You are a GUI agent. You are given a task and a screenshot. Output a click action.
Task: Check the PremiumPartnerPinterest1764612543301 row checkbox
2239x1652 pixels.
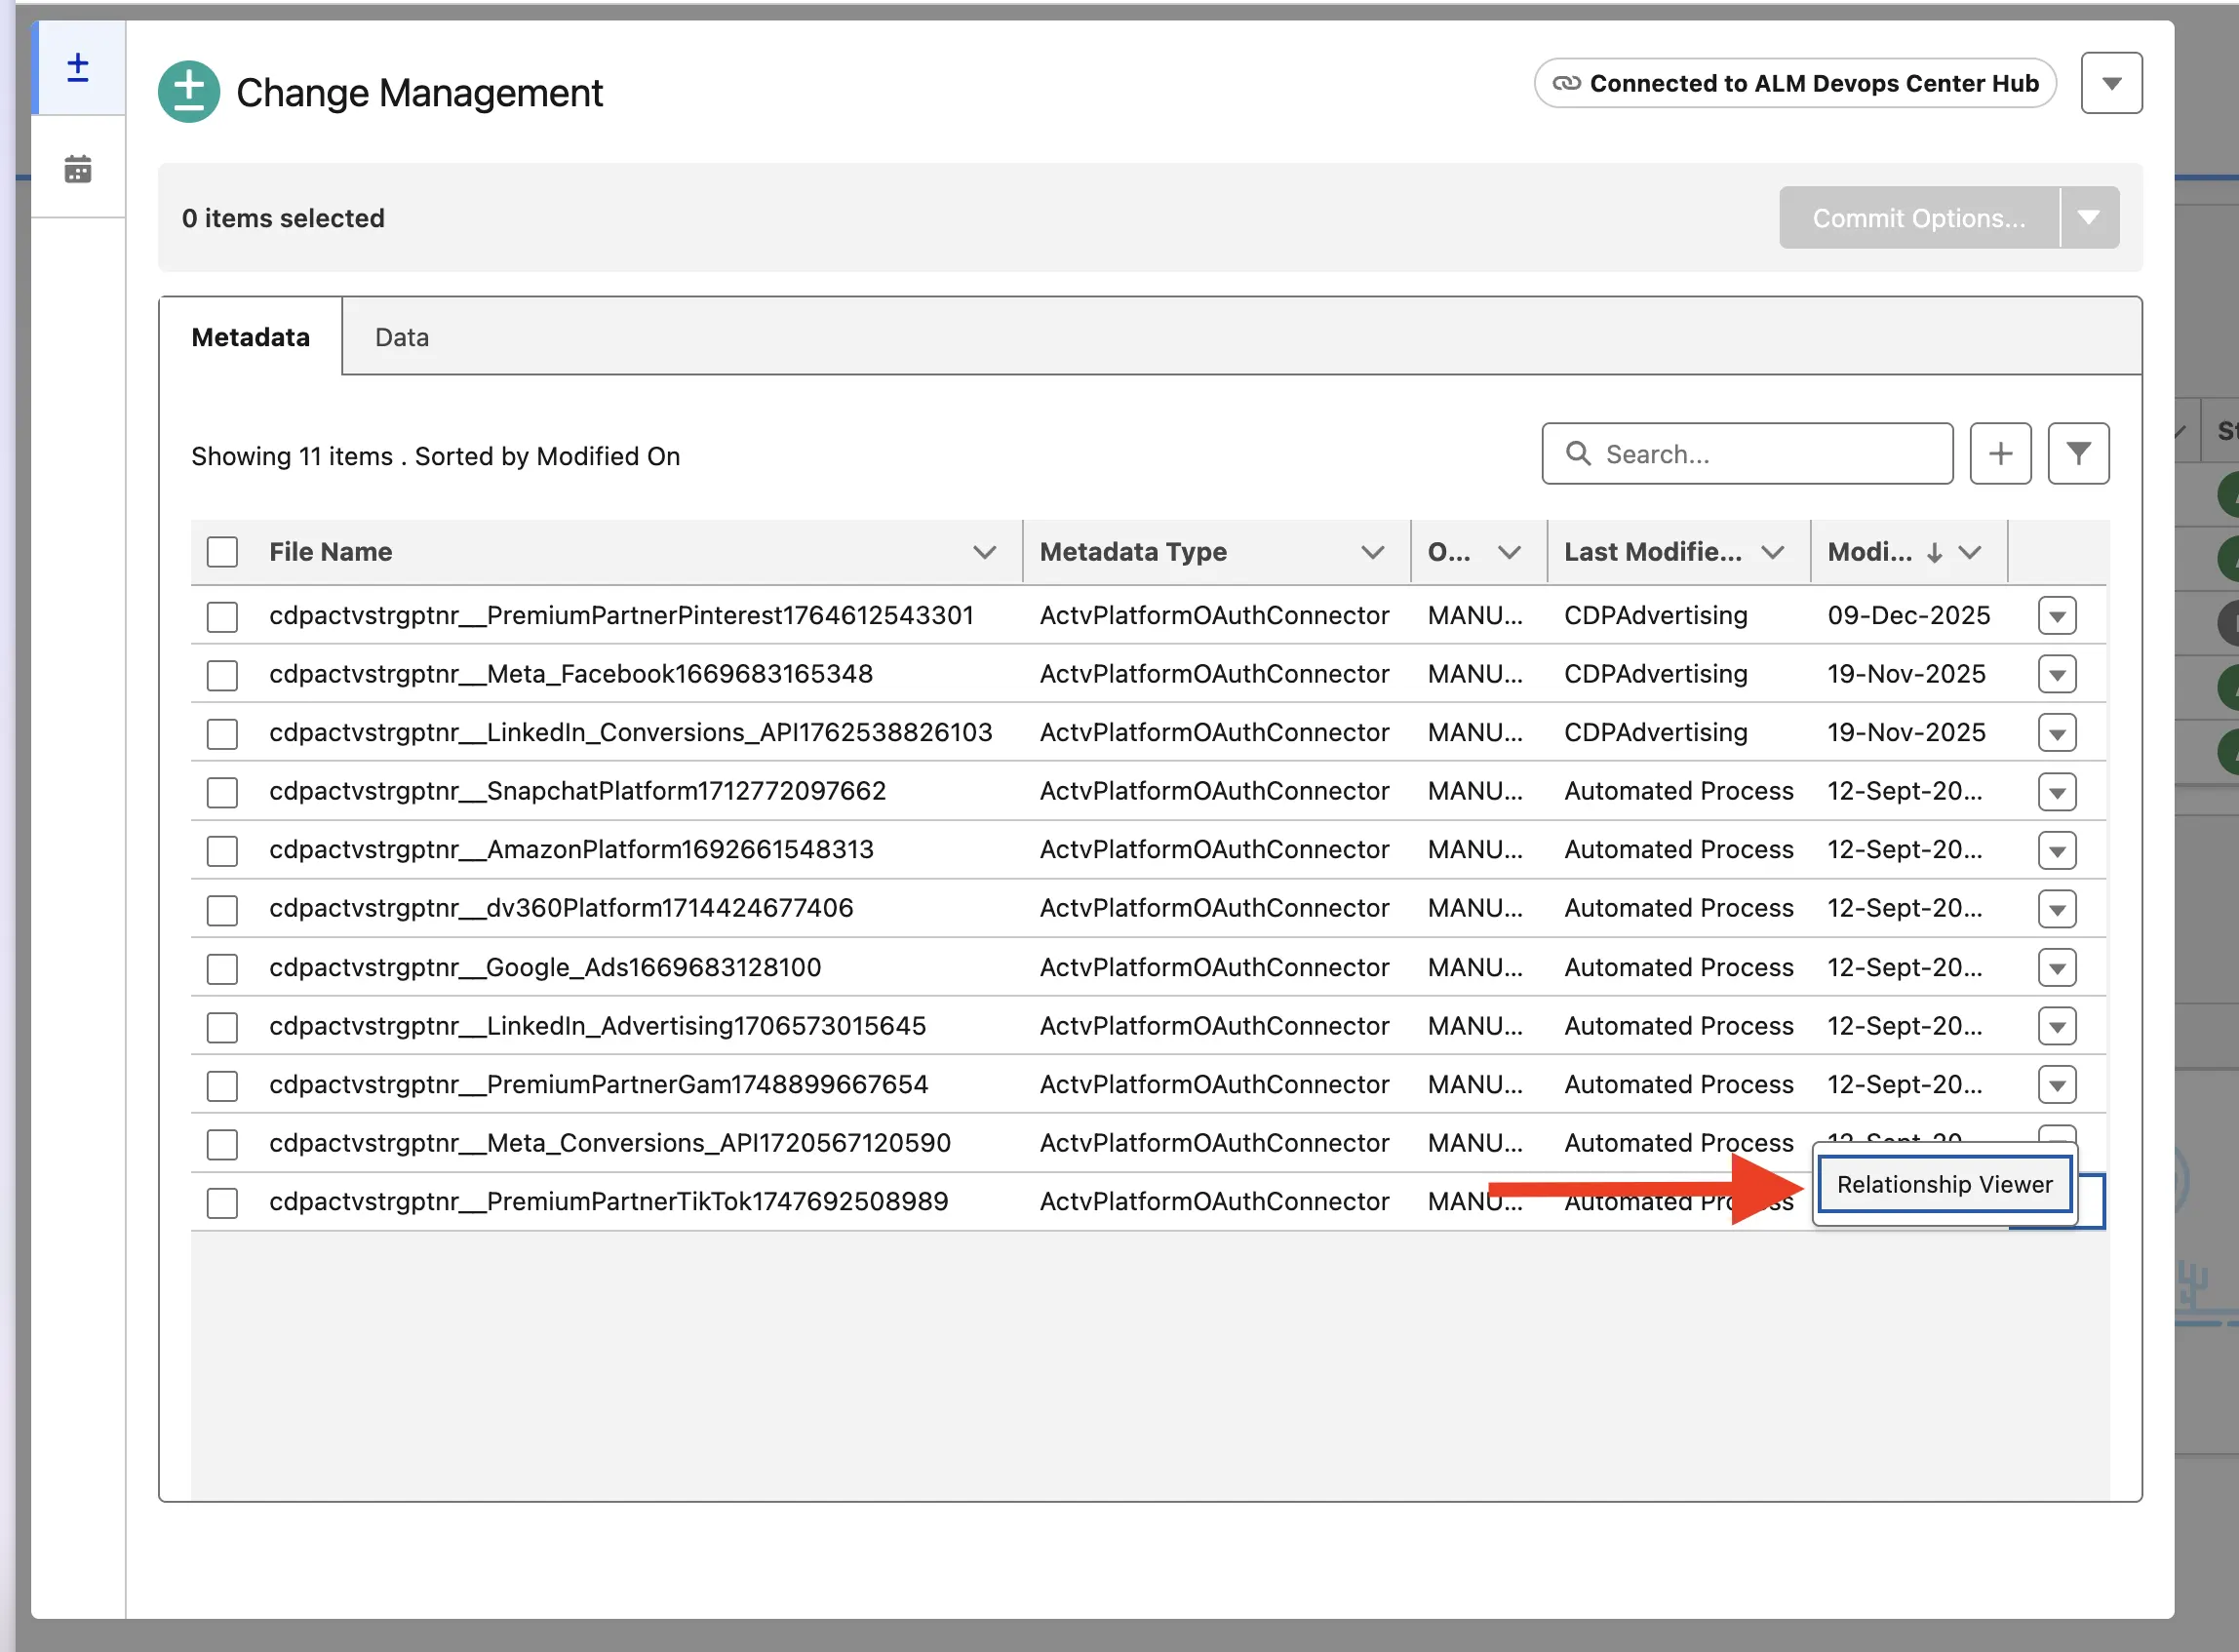[222, 616]
